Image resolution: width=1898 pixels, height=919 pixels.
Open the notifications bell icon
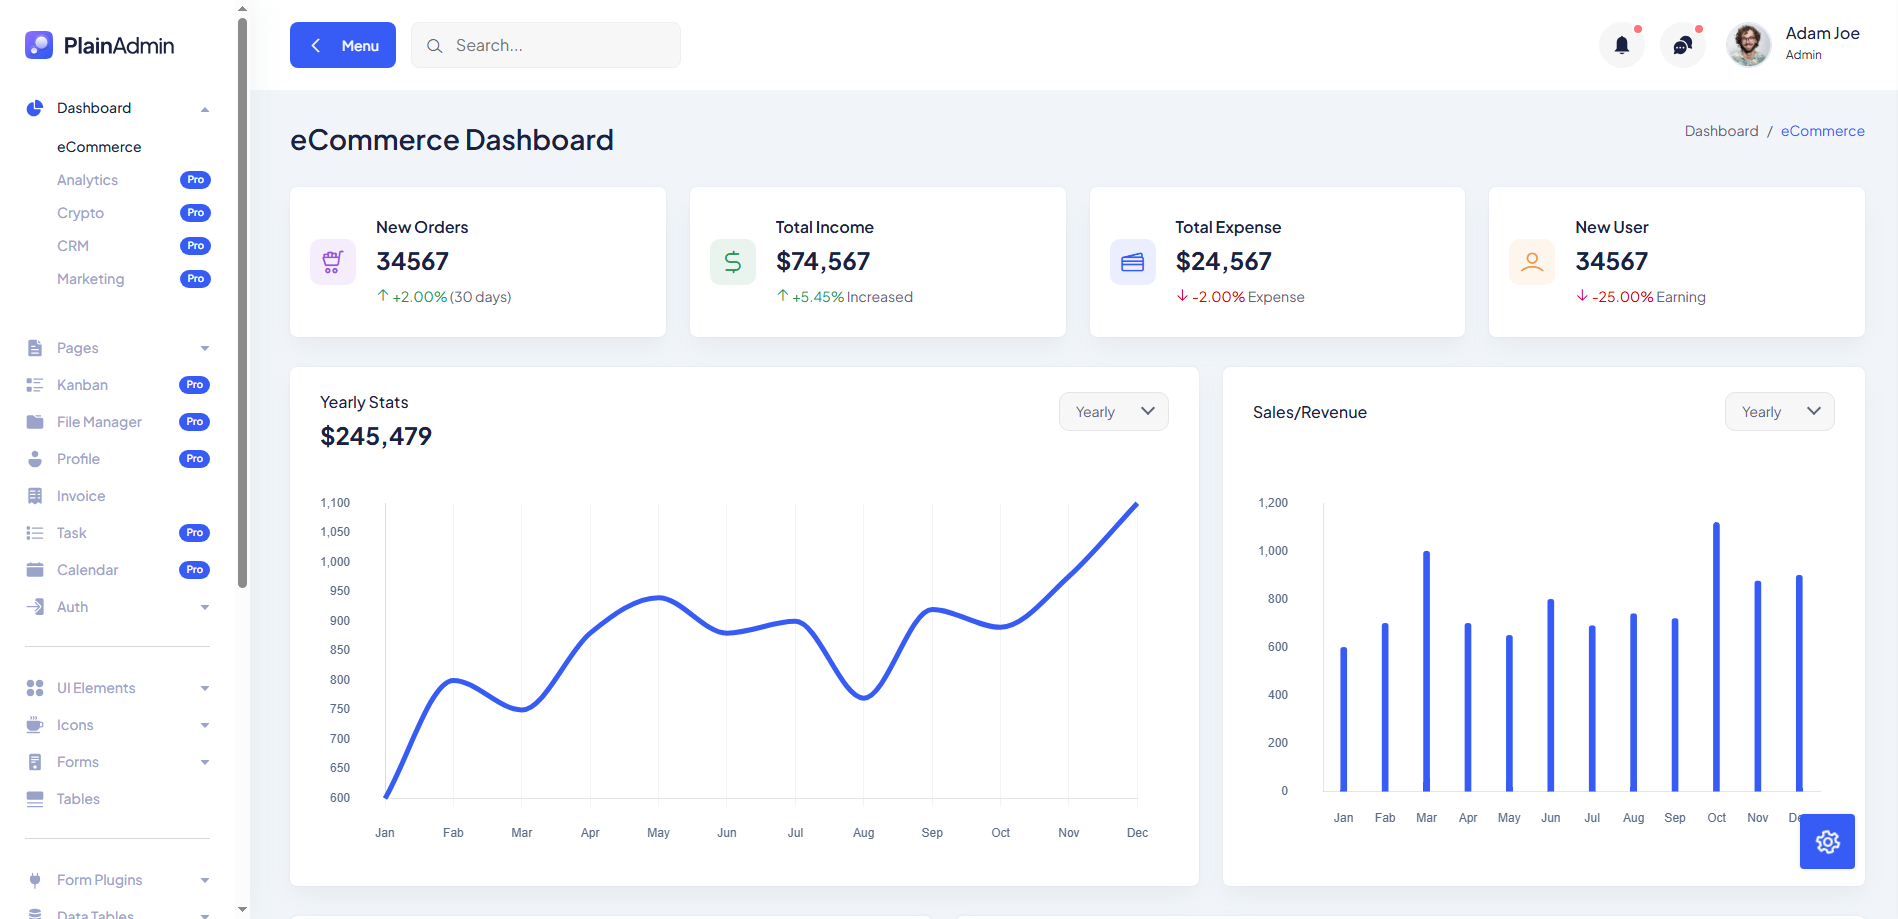pyautogui.click(x=1622, y=45)
